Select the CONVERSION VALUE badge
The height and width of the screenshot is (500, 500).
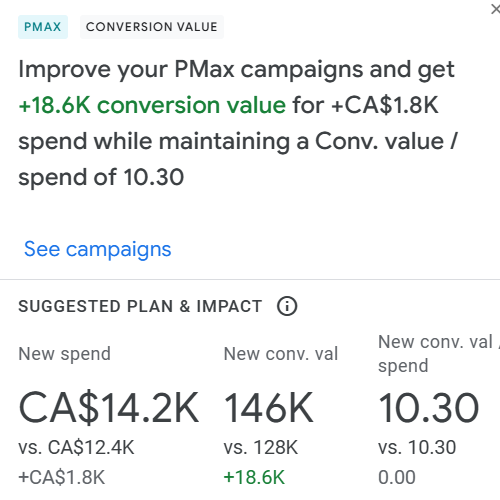click(152, 27)
